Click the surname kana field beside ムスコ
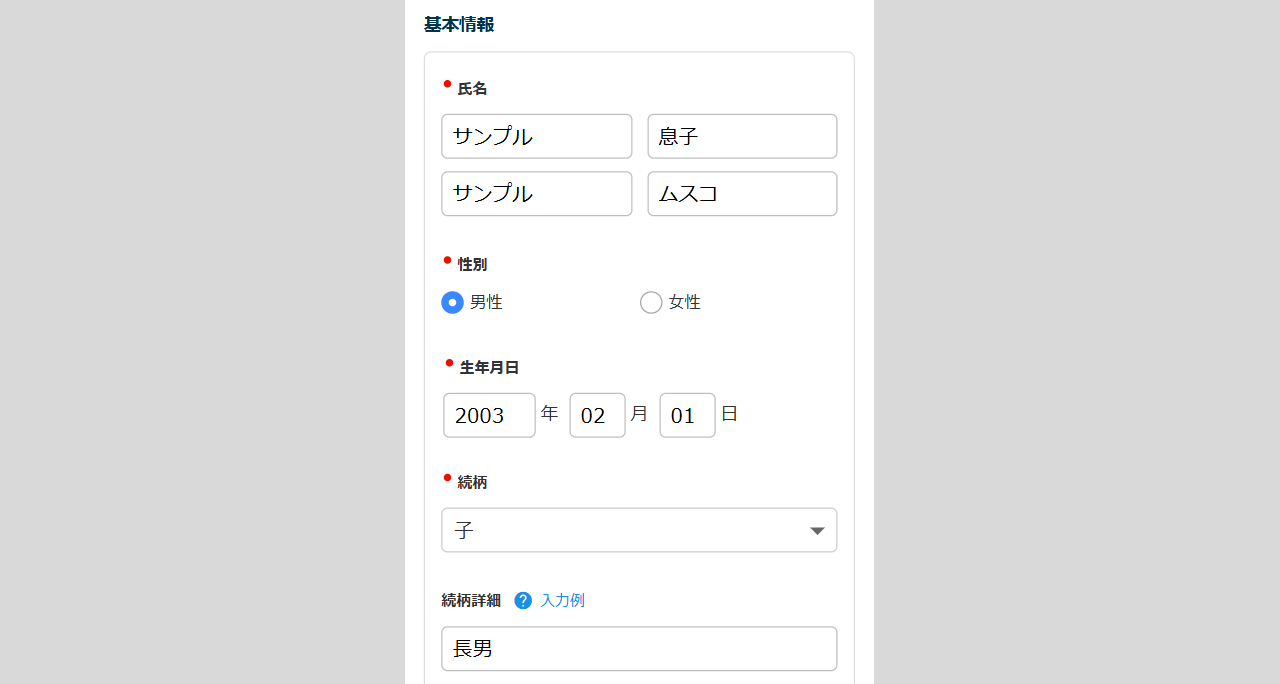The image size is (1280, 684). 536,194
